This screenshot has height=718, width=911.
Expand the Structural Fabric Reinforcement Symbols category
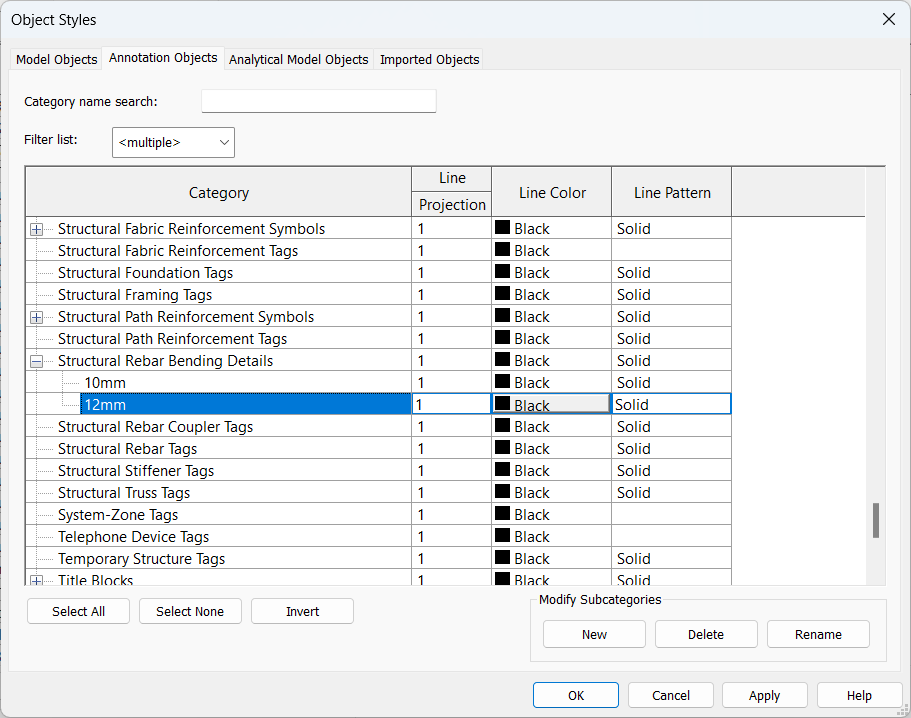tap(36, 228)
